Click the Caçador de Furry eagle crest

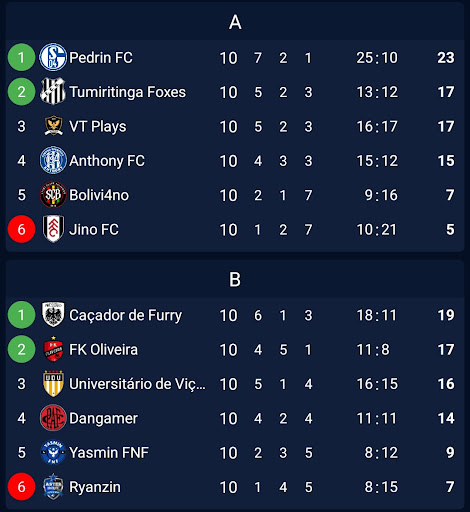[53, 315]
